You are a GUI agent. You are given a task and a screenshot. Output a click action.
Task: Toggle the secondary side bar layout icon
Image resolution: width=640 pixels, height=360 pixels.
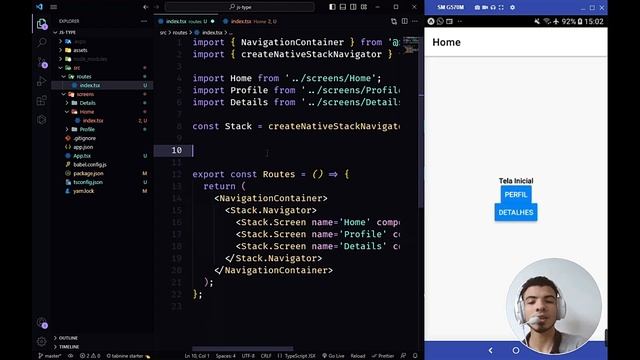pyautogui.click(x=353, y=7)
